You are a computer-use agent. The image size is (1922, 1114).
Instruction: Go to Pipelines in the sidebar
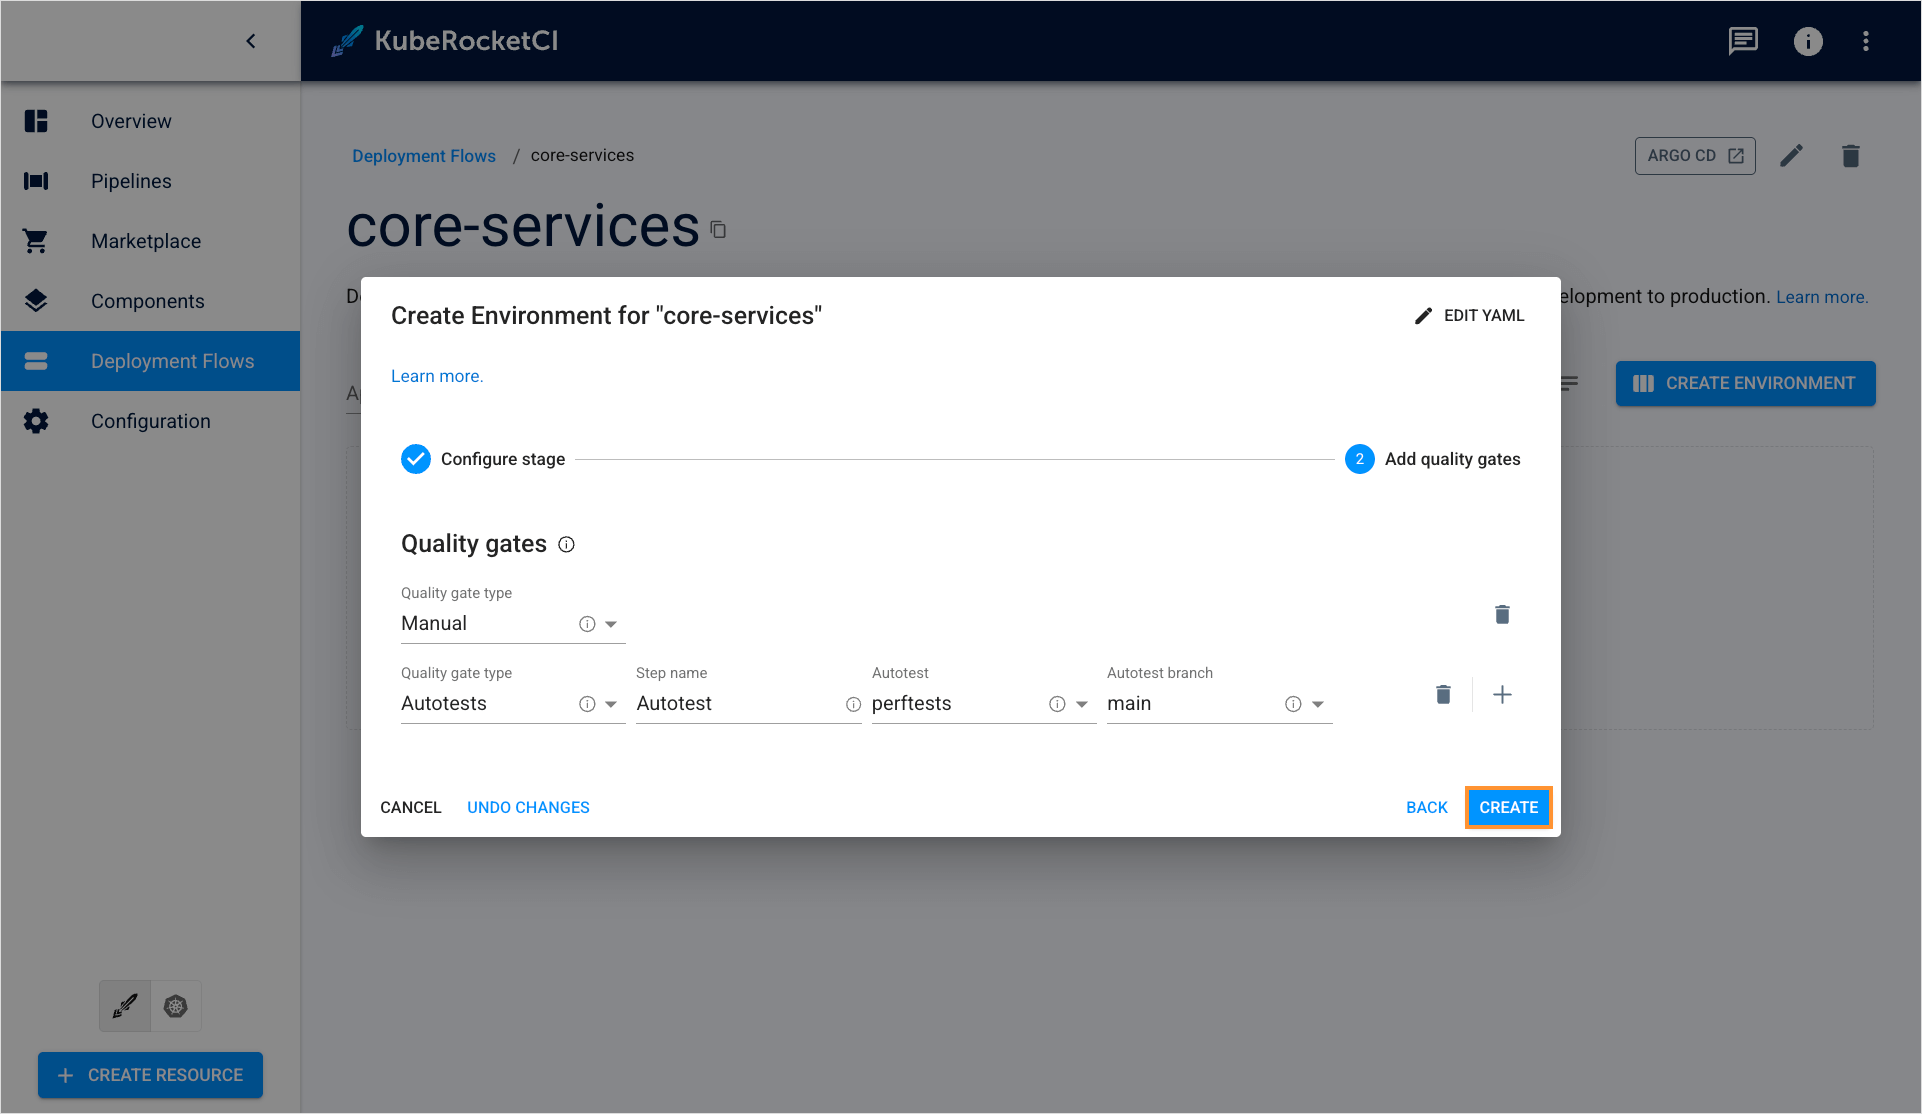point(131,181)
